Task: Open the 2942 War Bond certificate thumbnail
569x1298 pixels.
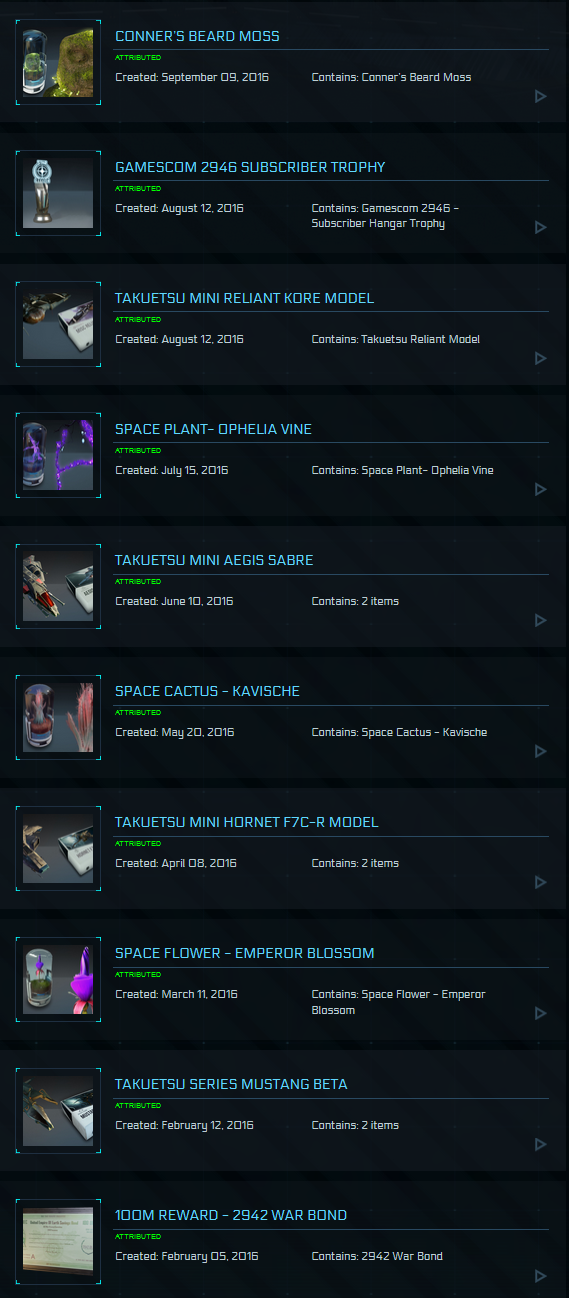Action: (58, 1242)
